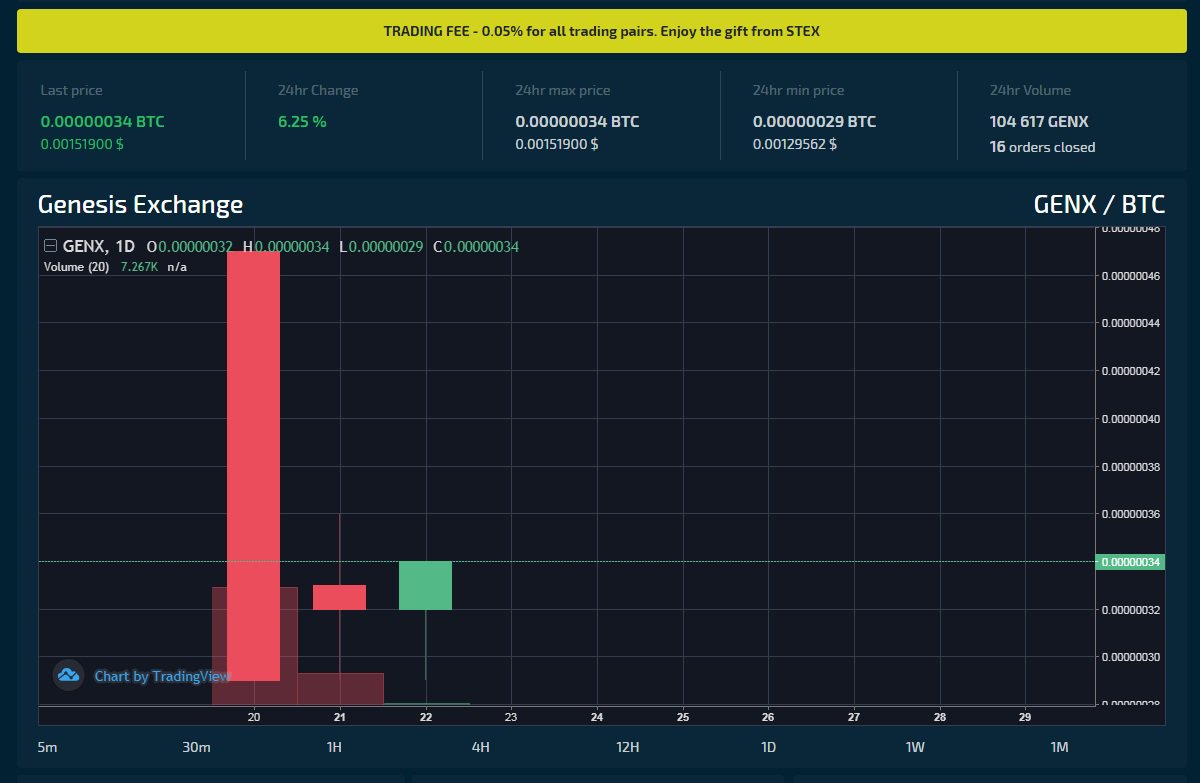
Task: Click date 20 on the time axis
Action: [254, 717]
